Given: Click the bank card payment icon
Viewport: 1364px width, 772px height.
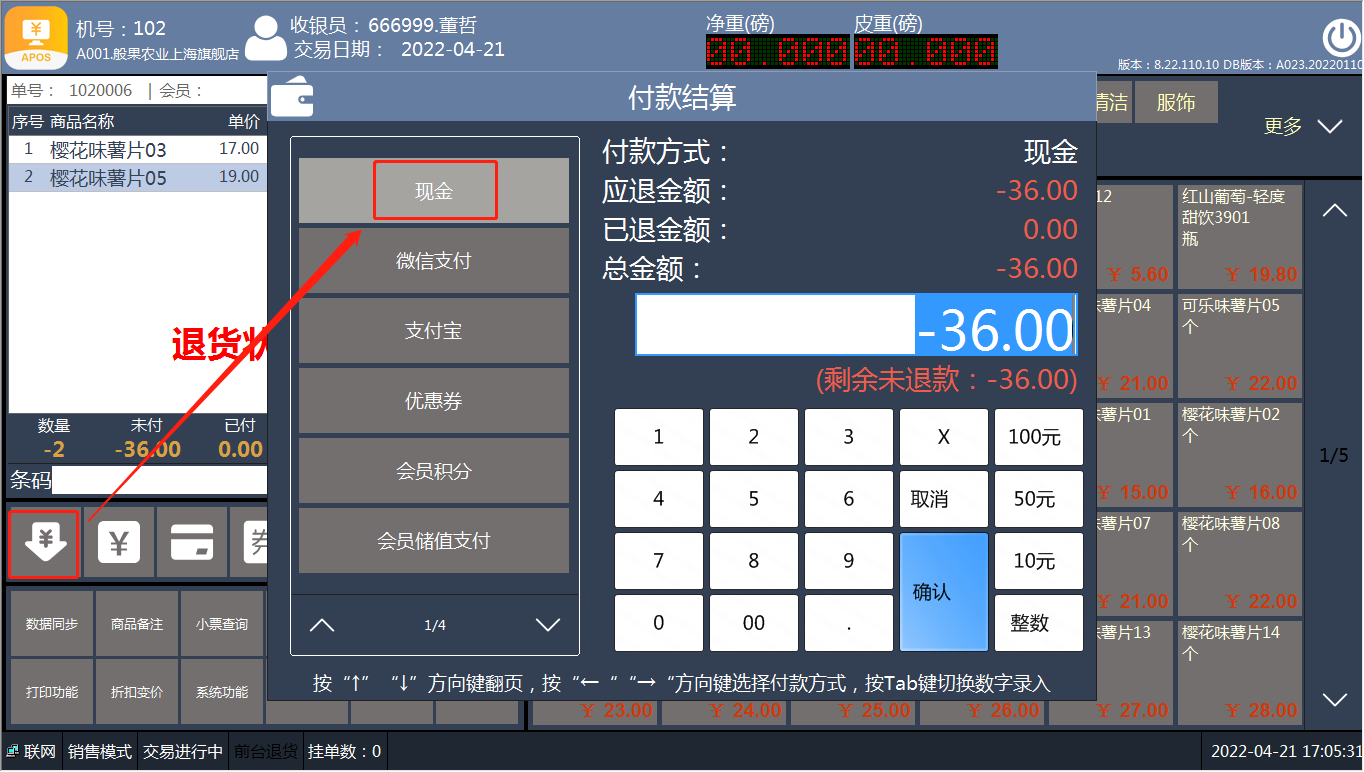Looking at the screenshot, I should 191,543.
